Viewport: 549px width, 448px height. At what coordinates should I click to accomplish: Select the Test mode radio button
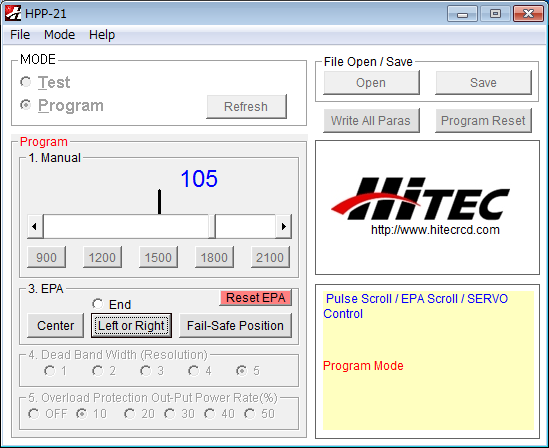26,82
